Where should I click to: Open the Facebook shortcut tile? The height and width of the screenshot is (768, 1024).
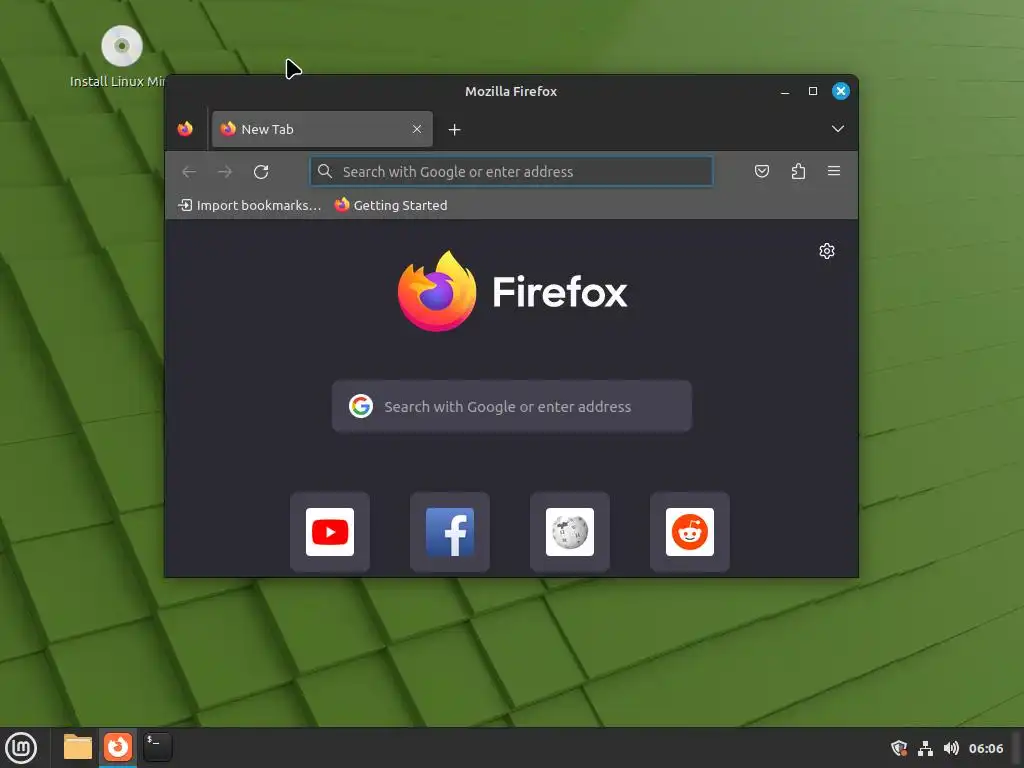tap(450, 532)
